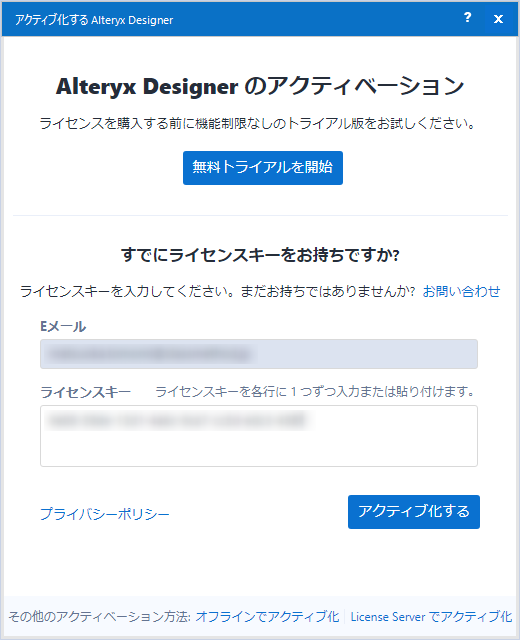The image size is (520, 640).
Task: Click the hint about entering one key per line
Action: pos(315,392)
